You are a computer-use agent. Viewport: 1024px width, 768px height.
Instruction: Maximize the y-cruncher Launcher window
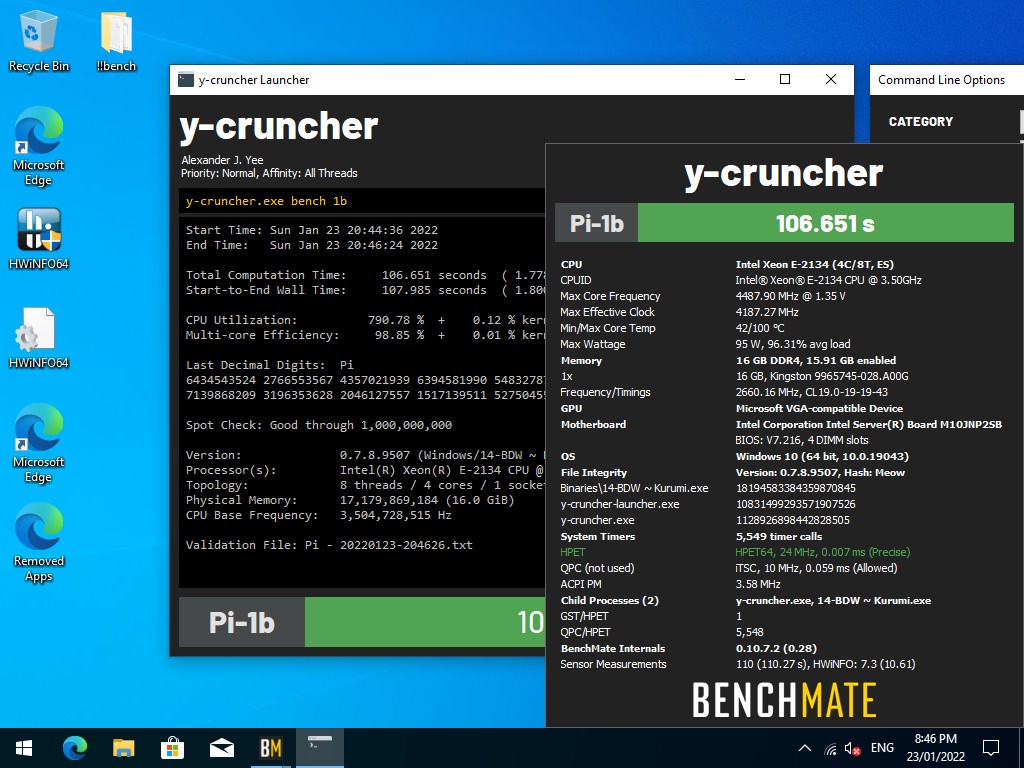(785, 80)
